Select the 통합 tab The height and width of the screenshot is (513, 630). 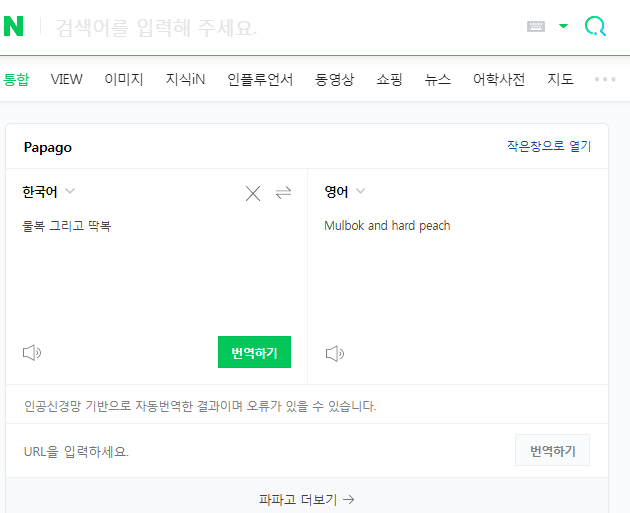pos(16,79)
